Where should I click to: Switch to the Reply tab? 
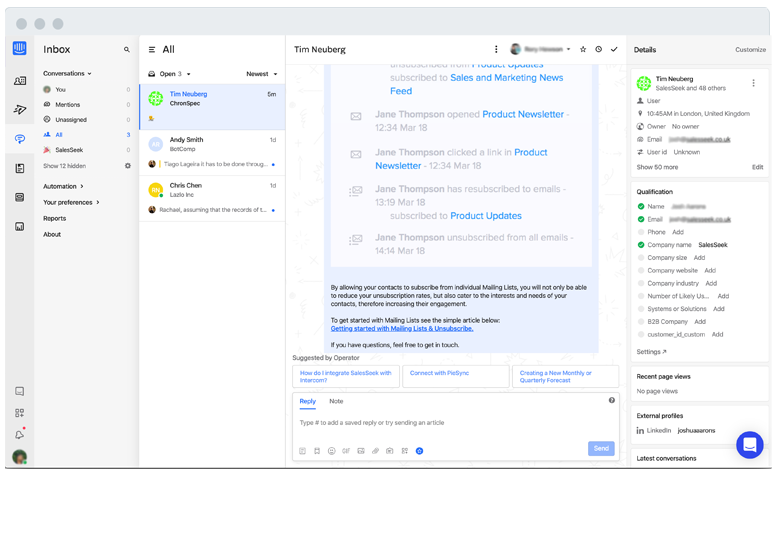[308, 401]
